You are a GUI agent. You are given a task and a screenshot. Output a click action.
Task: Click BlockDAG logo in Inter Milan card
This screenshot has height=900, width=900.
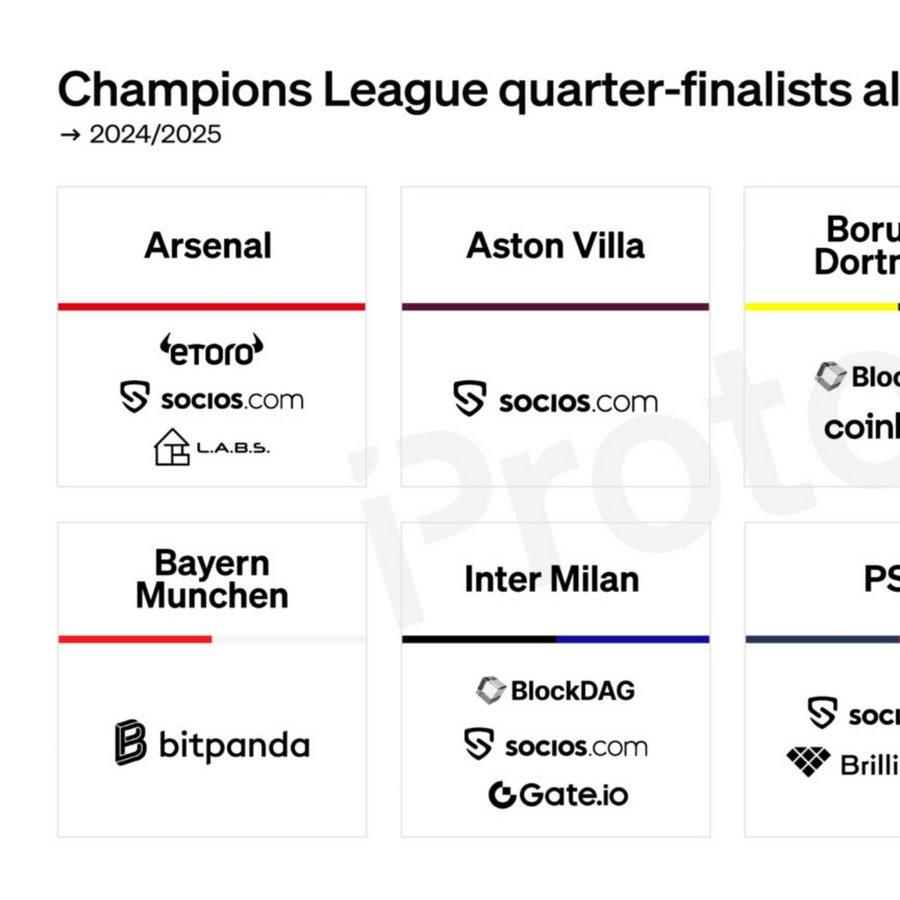555,690
